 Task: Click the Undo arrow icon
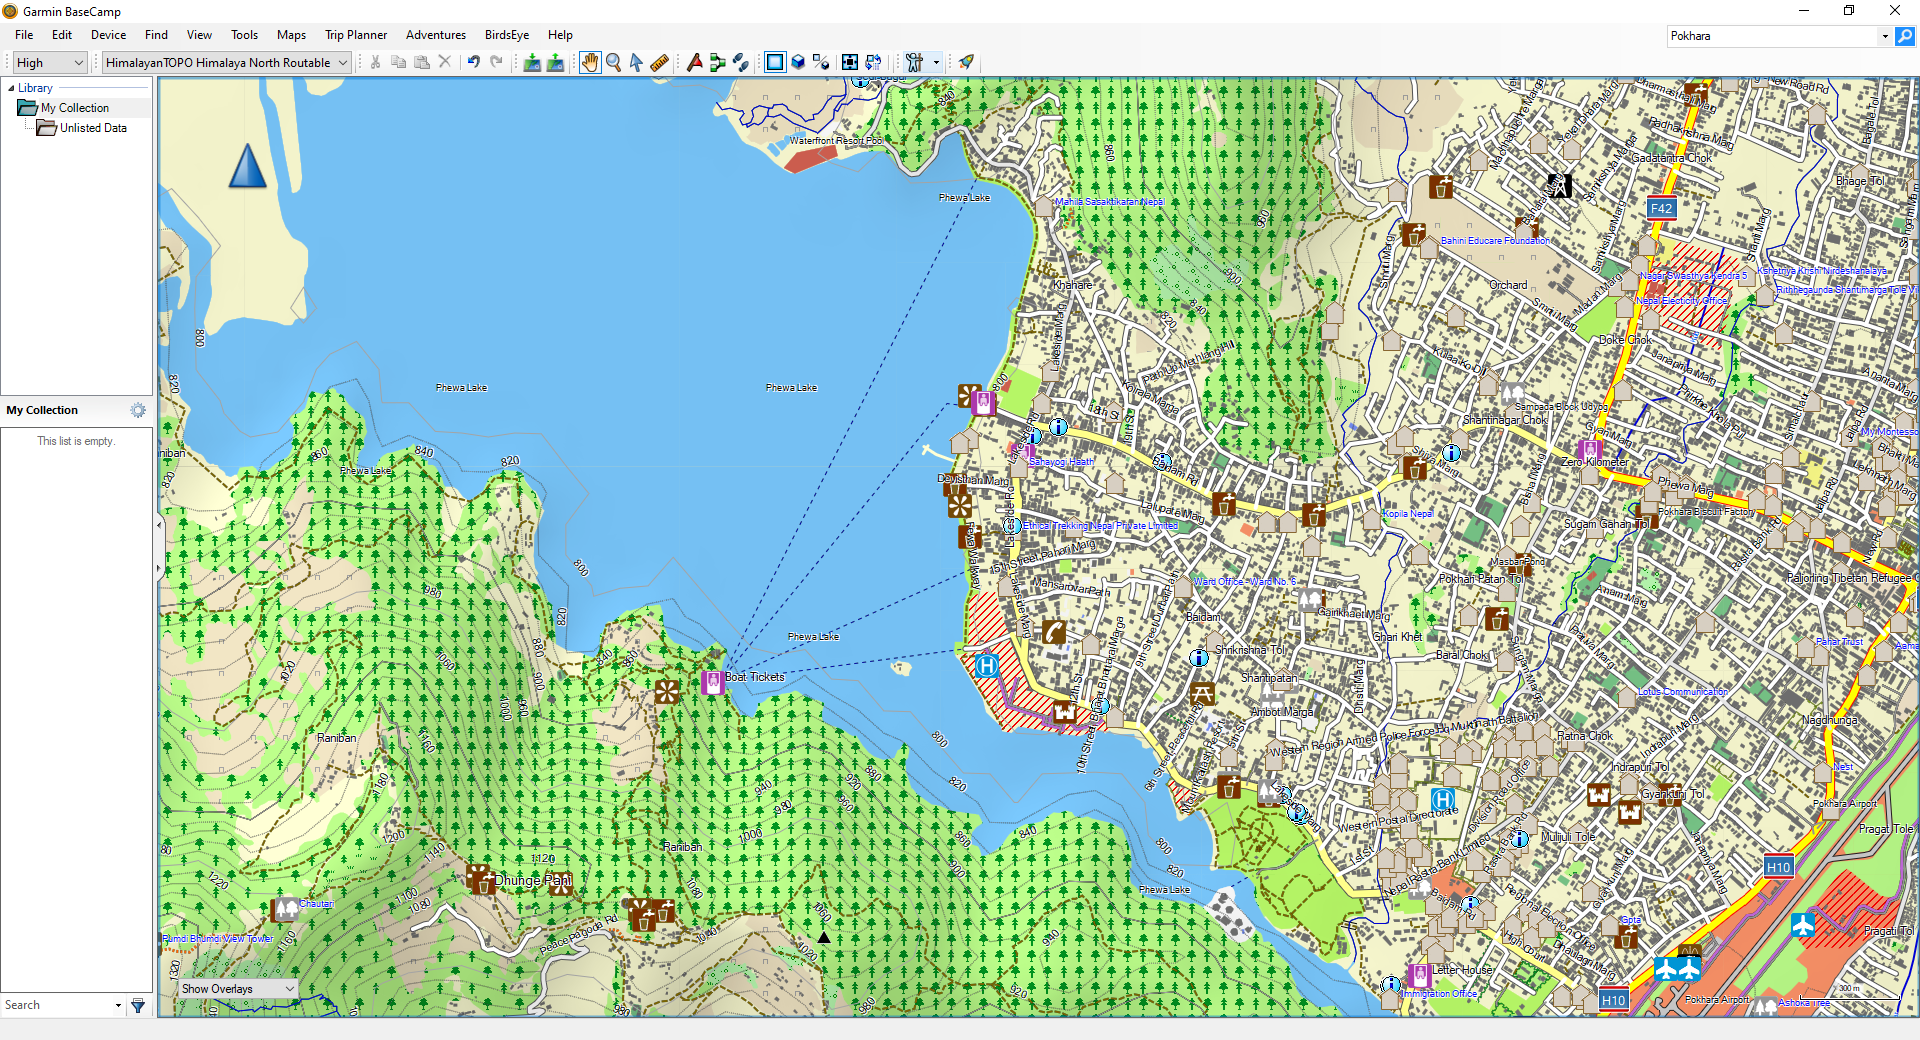coord(474,62)
